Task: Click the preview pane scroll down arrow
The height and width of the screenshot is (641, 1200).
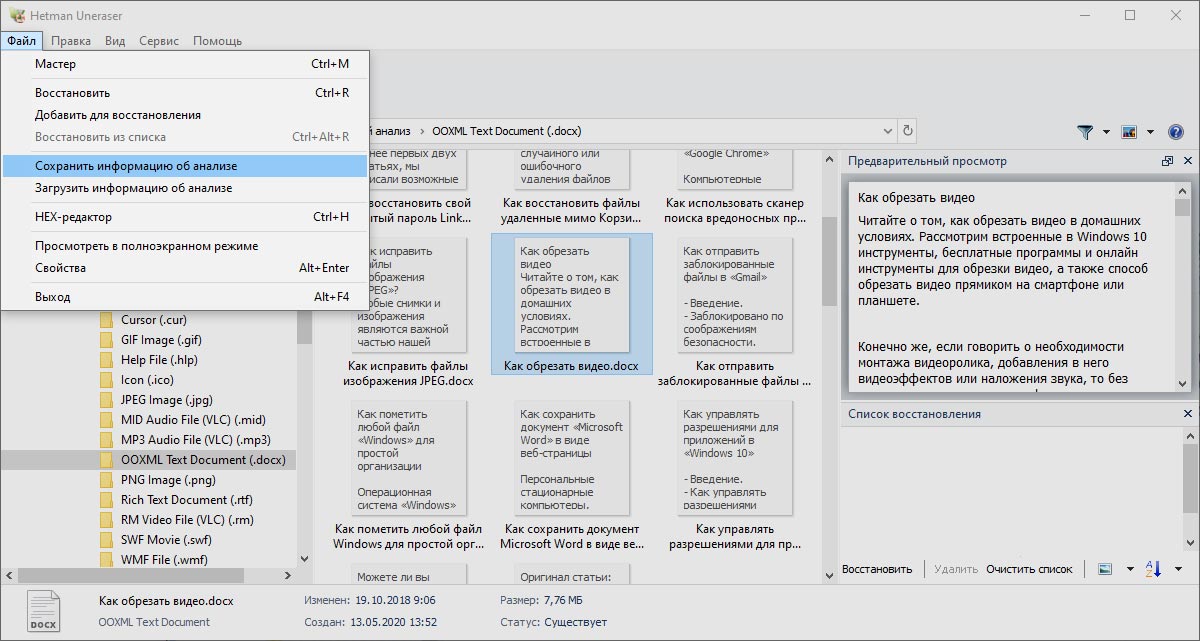Action: point(1183,383)
